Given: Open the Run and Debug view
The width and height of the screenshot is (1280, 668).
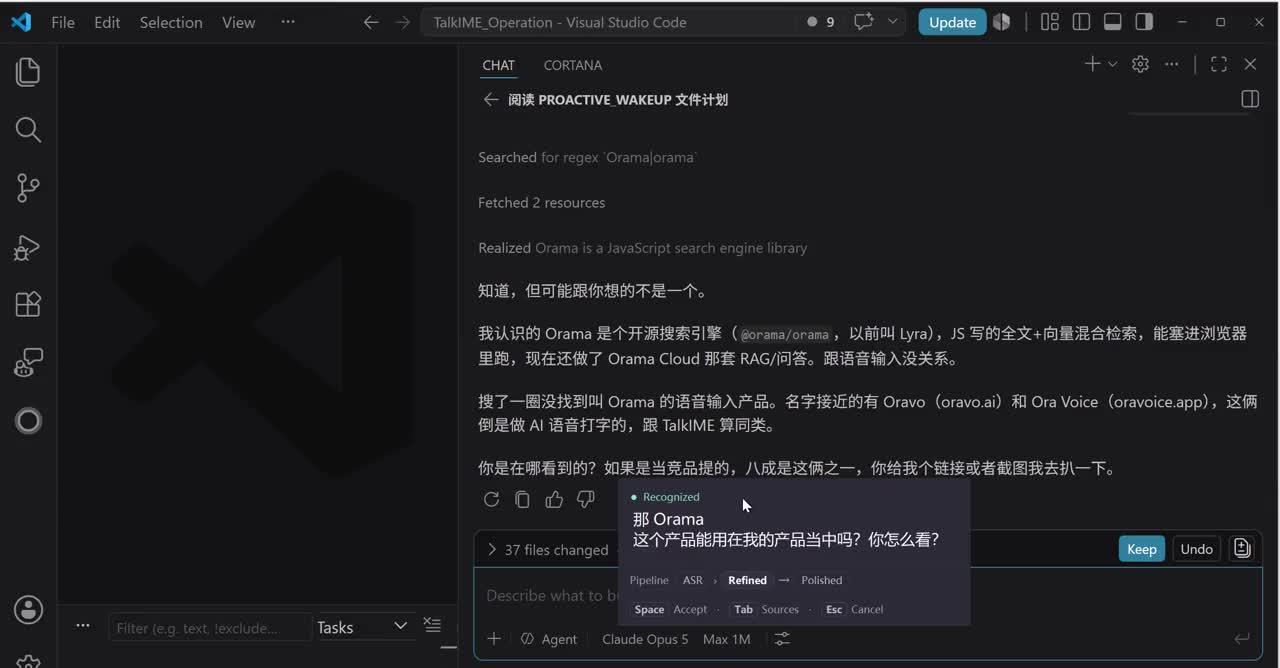Looking at the screenshot, I should [28, 246].
